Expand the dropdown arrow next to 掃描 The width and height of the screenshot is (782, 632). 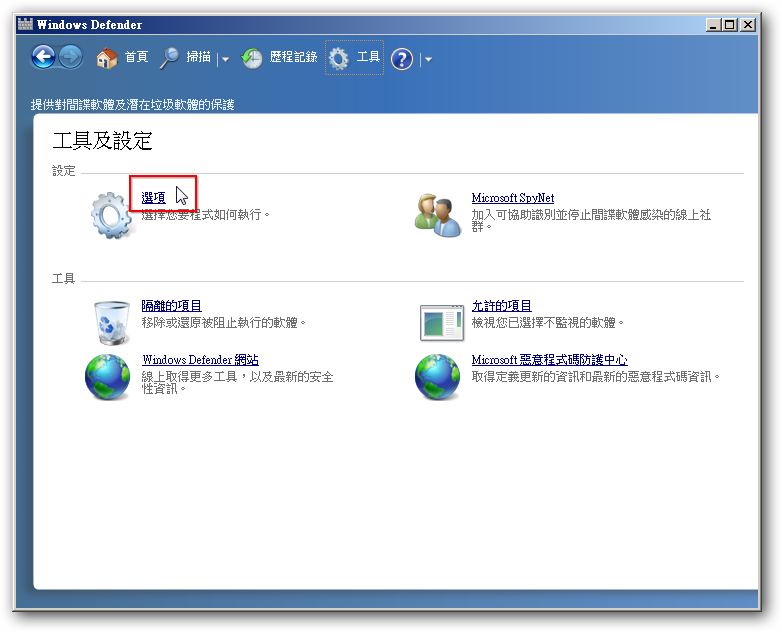coord(225,59)
